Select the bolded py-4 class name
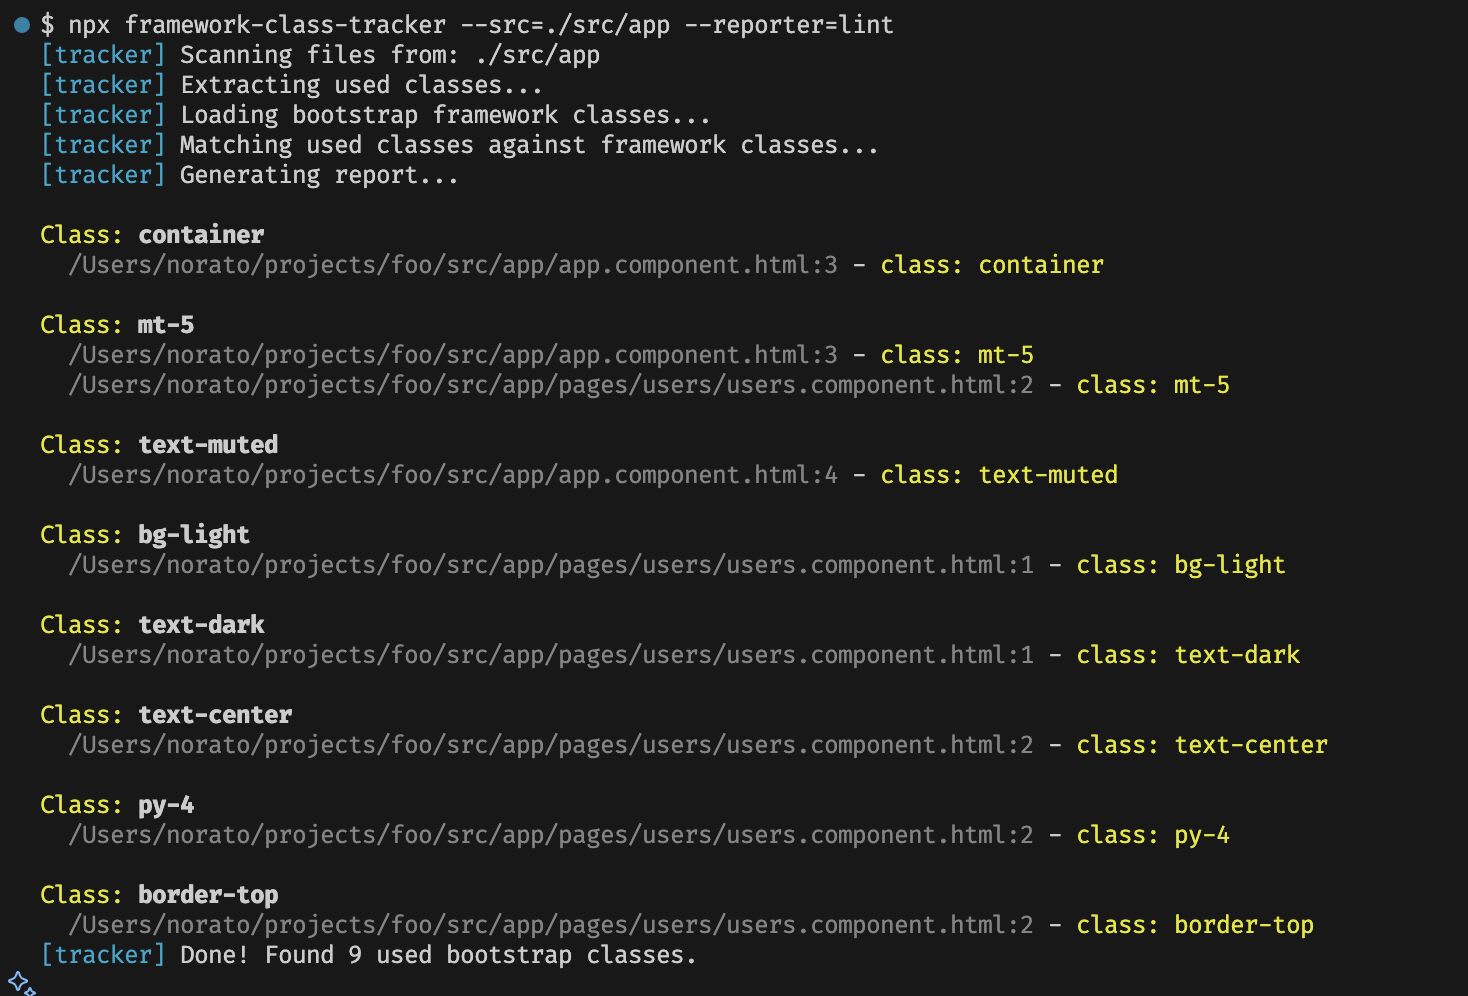This screenshot has height=996, width=1468. [164, 804]
